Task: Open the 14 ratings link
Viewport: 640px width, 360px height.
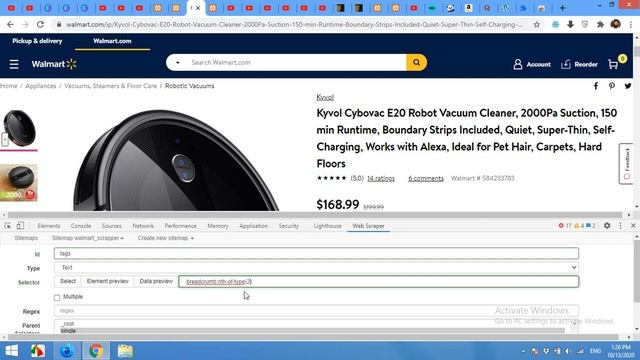Action: 381,178
